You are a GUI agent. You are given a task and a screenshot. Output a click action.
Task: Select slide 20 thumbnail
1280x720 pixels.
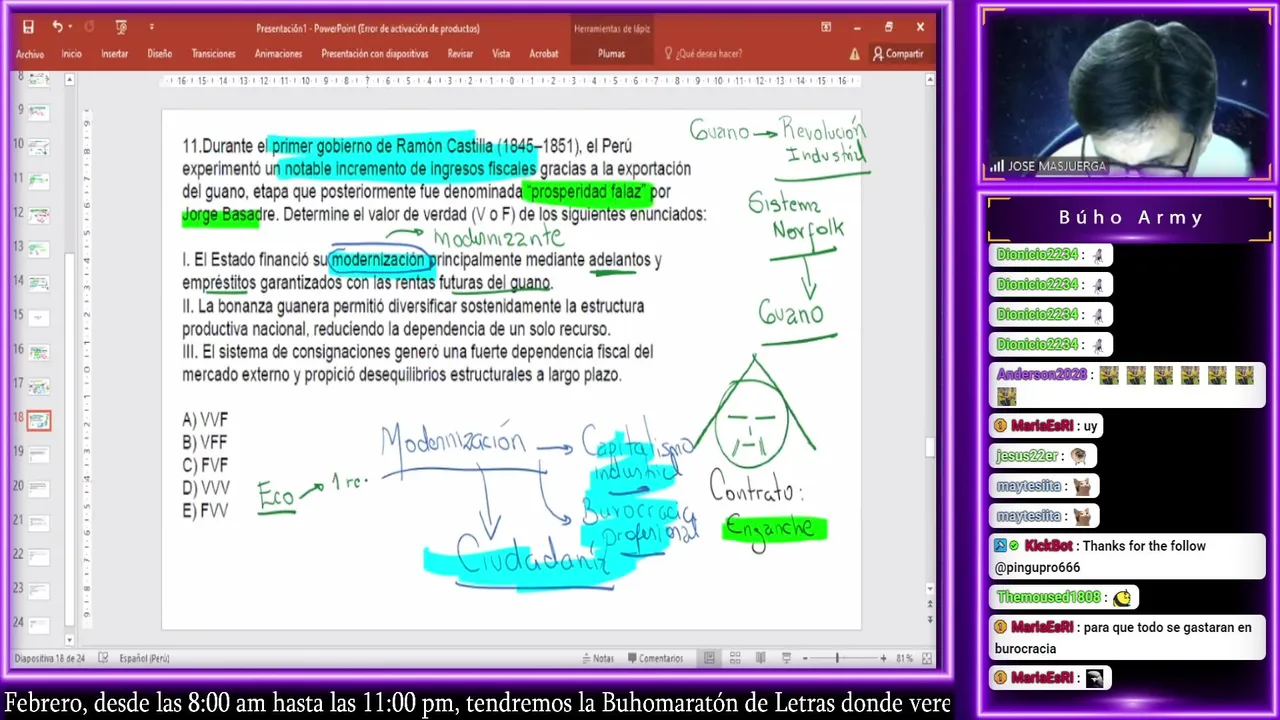[39, 488]
